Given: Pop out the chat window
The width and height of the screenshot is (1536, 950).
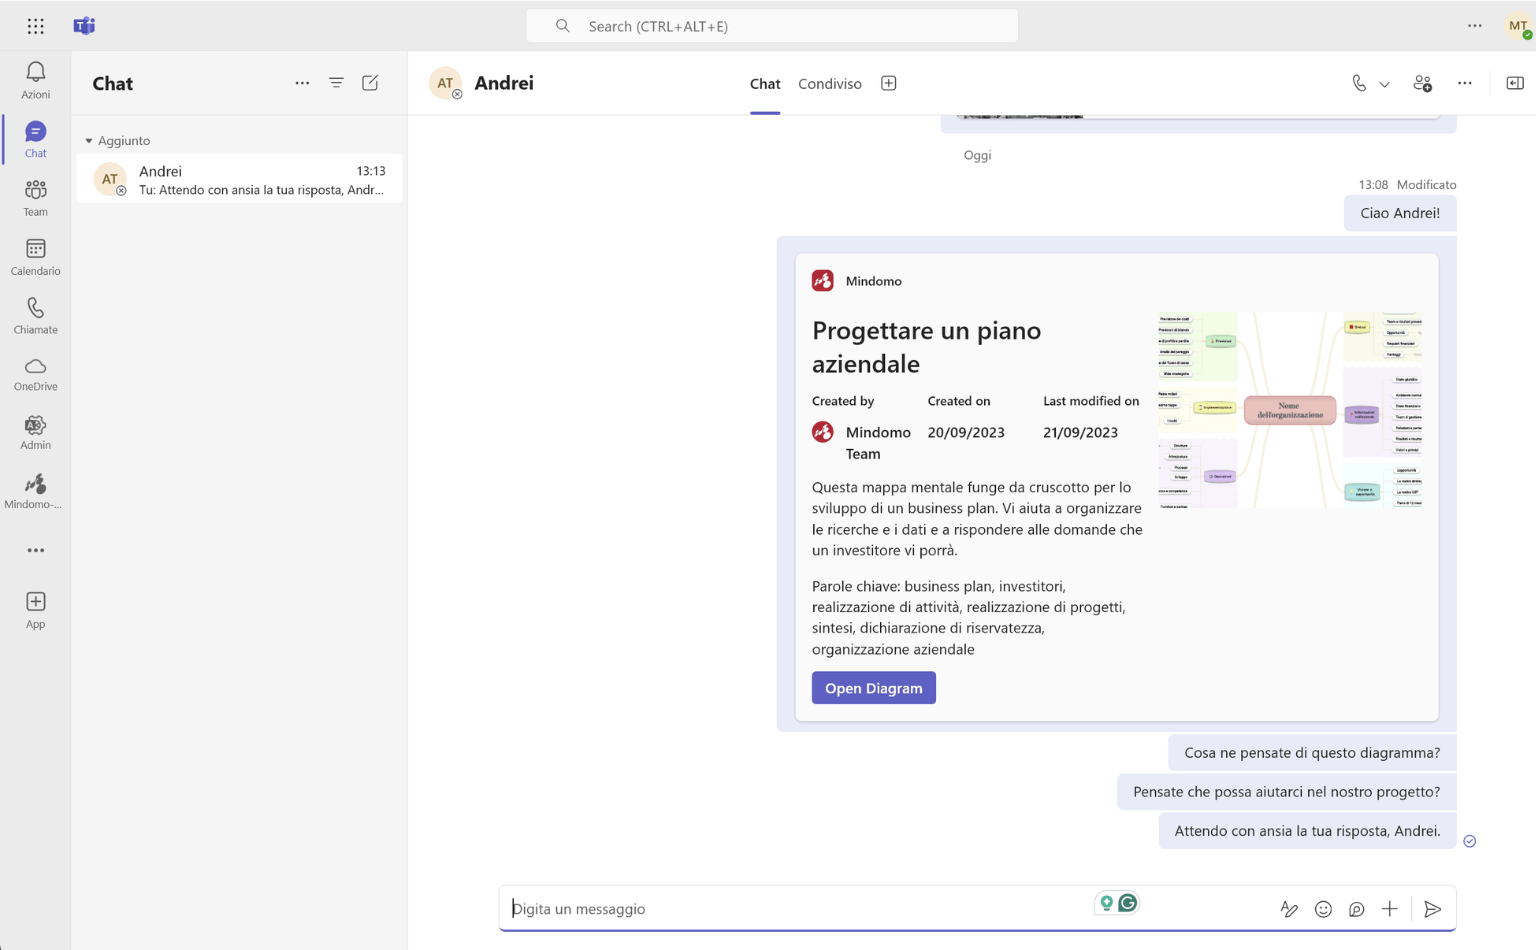Looking at the screenshot, I should (x=1515, y=83).
